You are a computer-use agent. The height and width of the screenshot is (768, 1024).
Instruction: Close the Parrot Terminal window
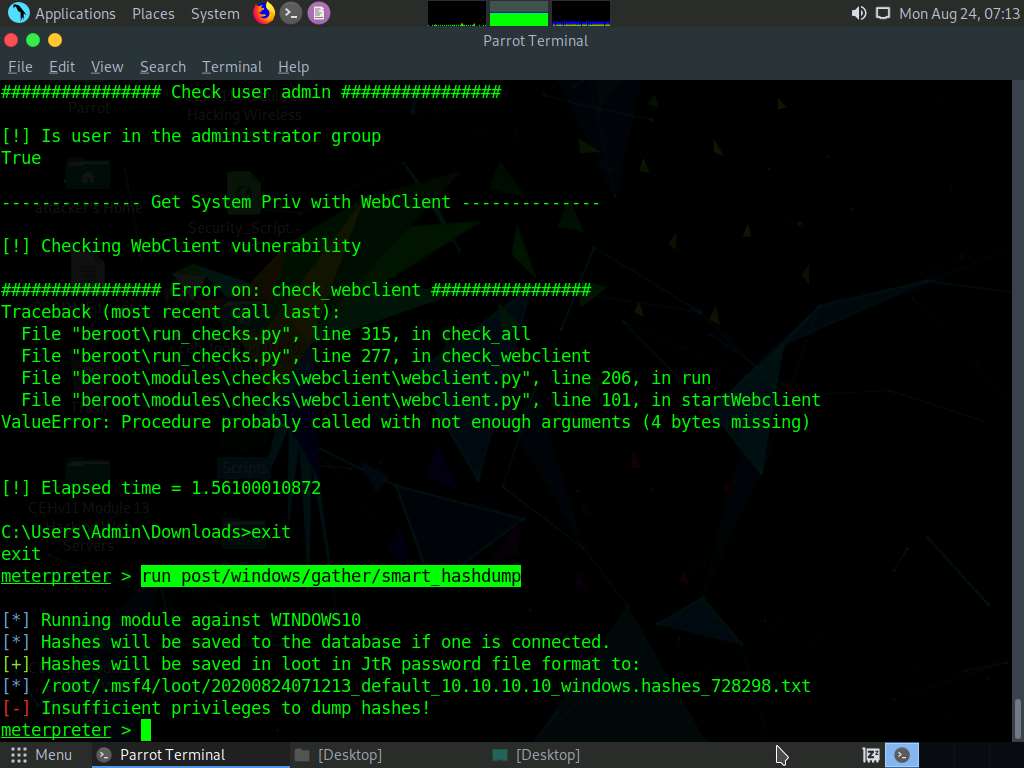click(x=10, y=40)
